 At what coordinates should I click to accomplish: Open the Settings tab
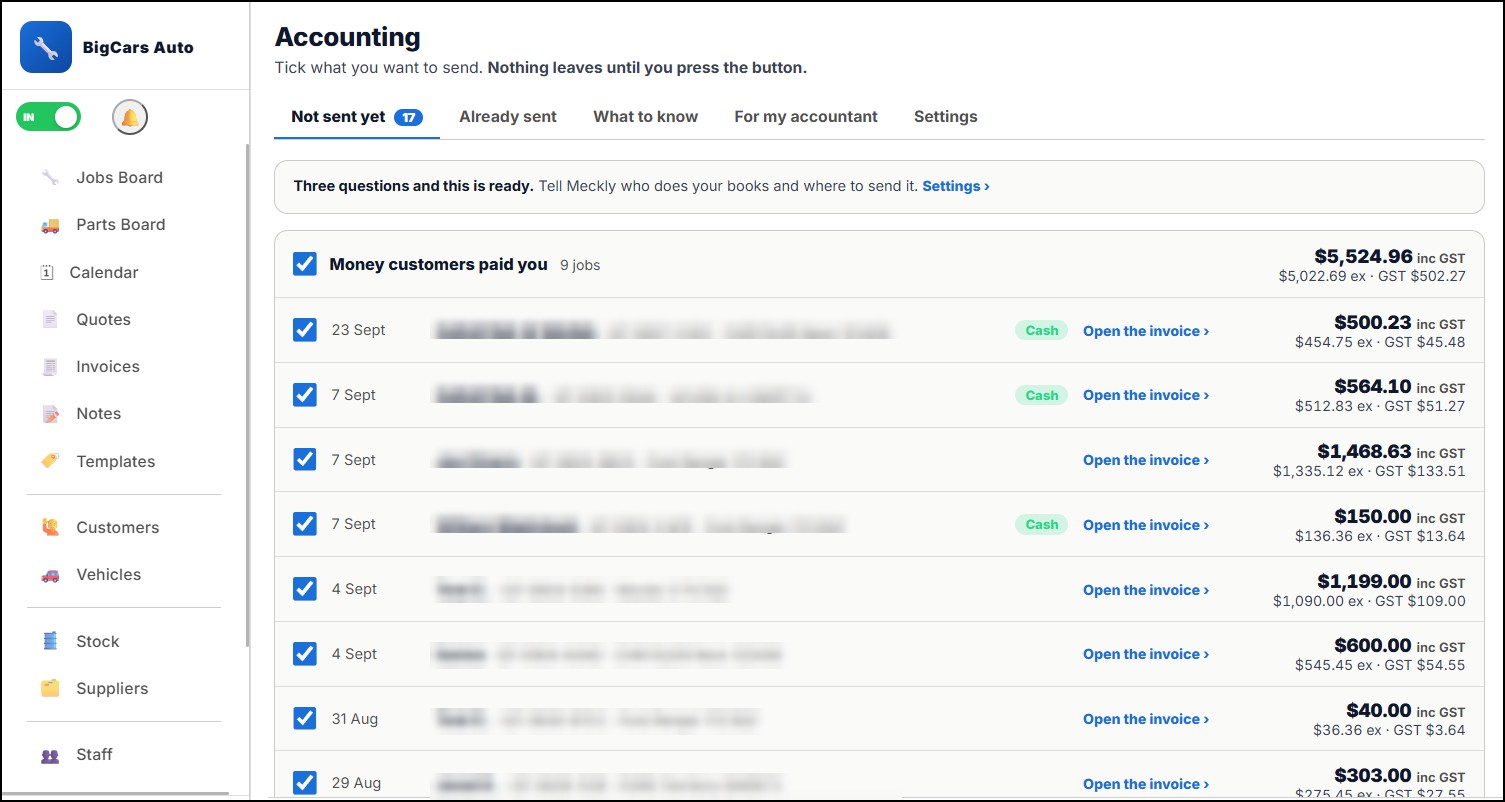pyautogui.click(x=946, y=117)
